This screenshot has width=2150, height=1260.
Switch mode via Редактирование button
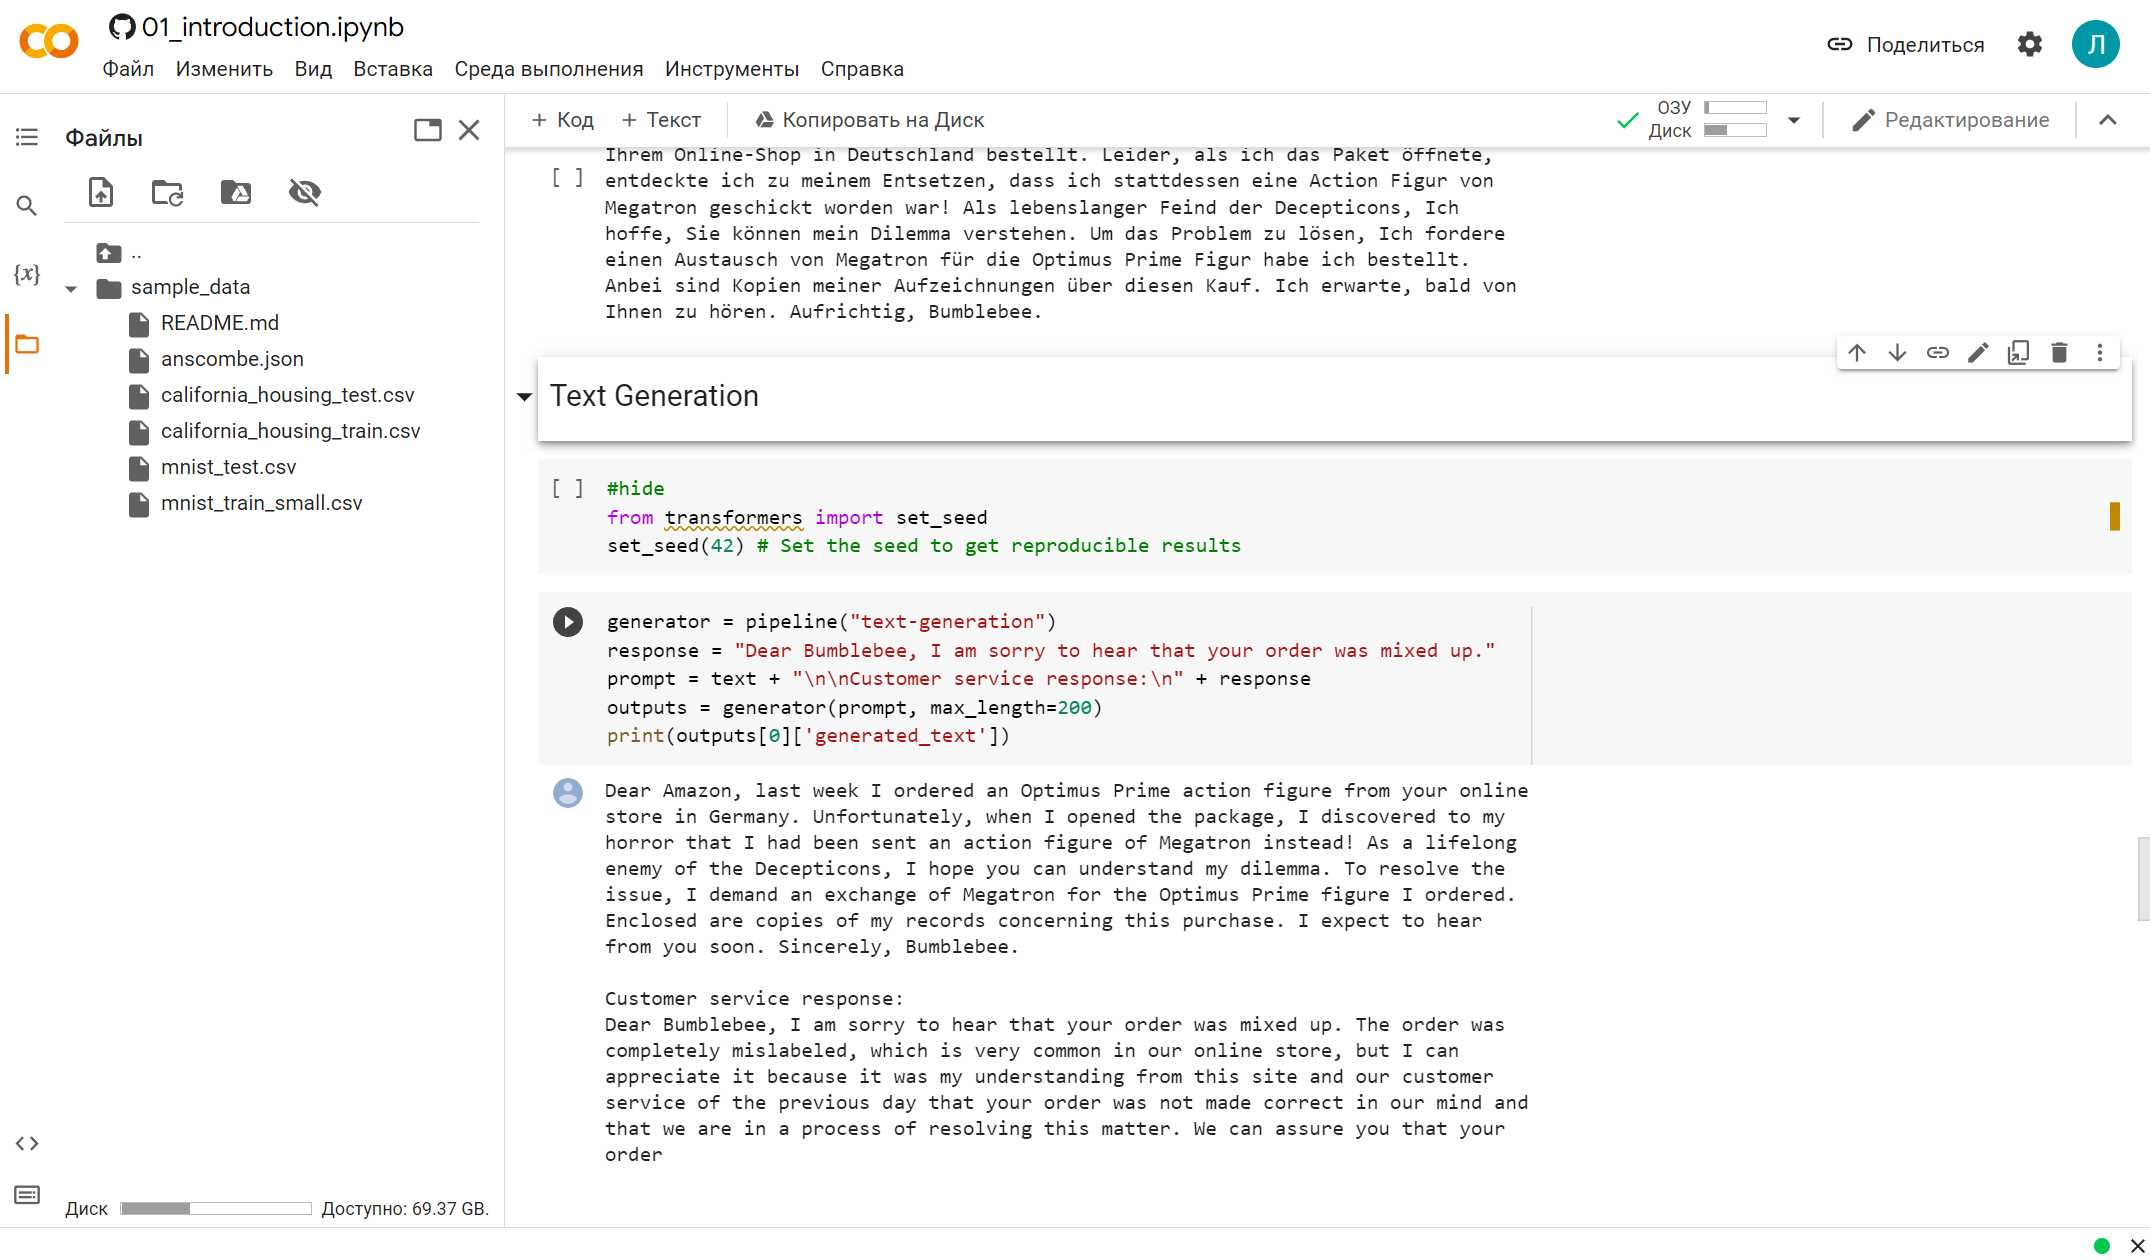click(1950, 120)
